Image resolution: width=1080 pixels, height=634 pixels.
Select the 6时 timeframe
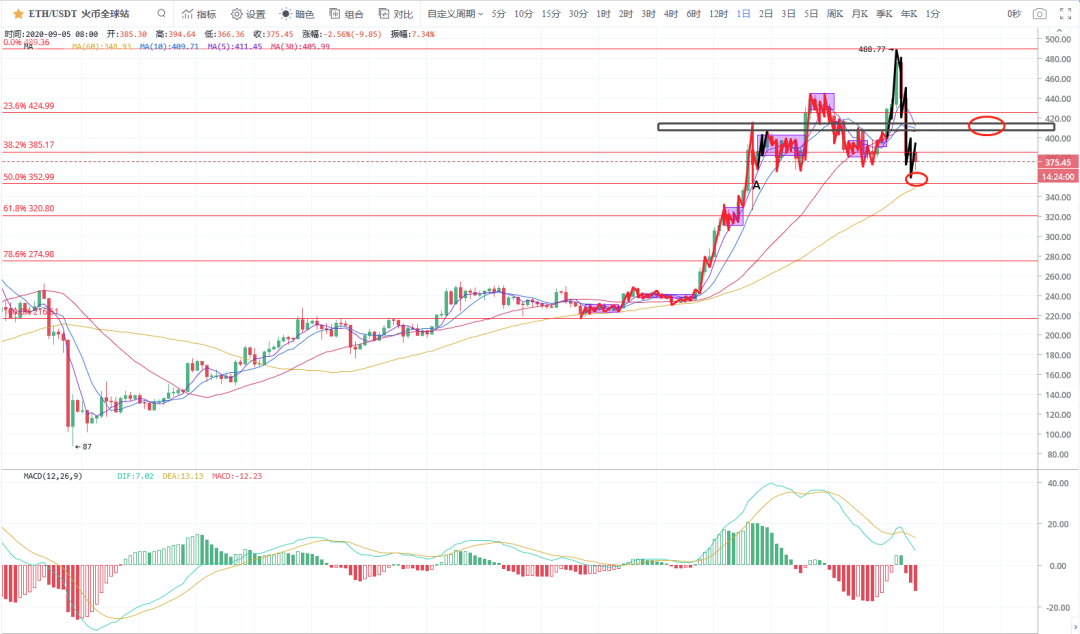point(694,14)
